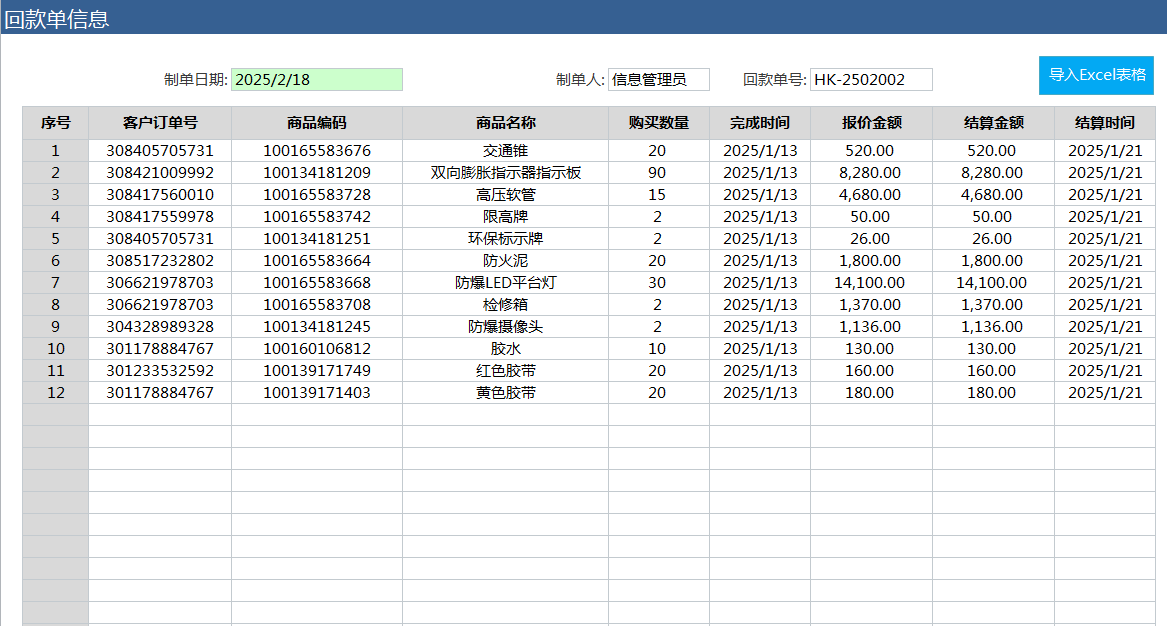Select the 制单日期 field showing 2025/2/18

[317, 80]
